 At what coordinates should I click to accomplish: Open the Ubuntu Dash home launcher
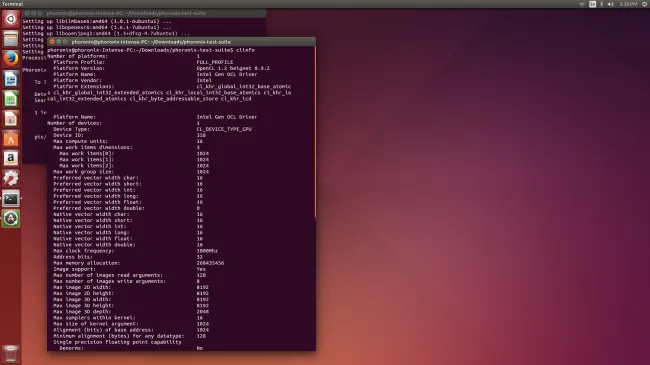(x=11, y=19)
